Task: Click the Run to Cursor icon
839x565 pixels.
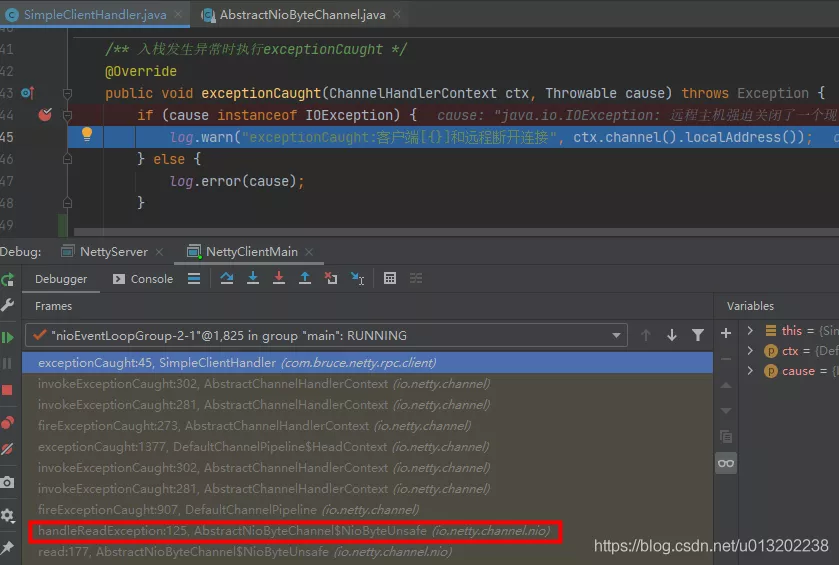Action: tap(357, 279)
